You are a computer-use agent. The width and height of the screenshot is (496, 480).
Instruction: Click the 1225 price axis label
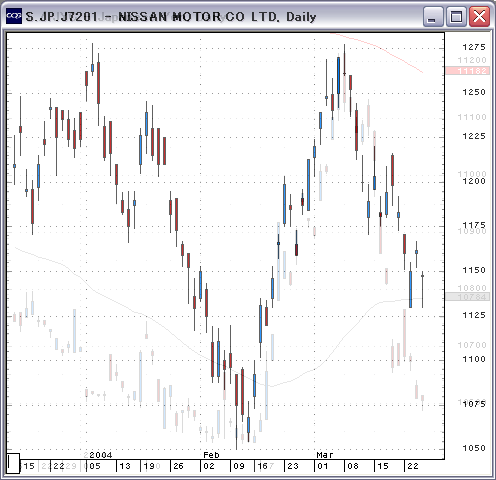474,136
